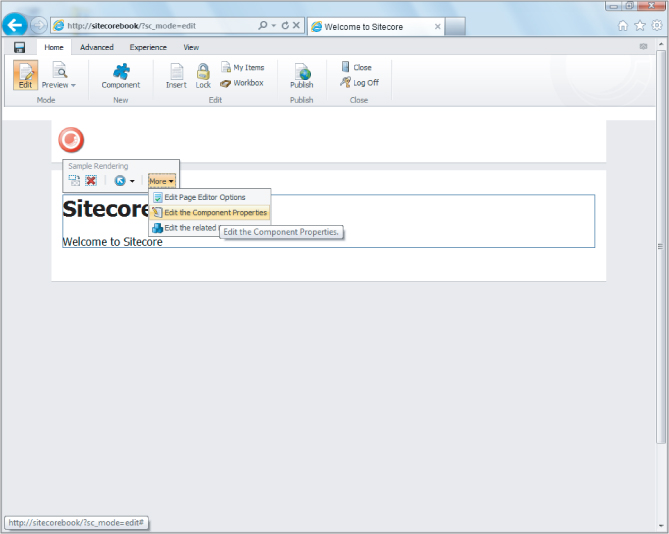This screenshot has width=669, height=534.
Task: Switch to the Advanced ribbon tab
Action: 97,47
